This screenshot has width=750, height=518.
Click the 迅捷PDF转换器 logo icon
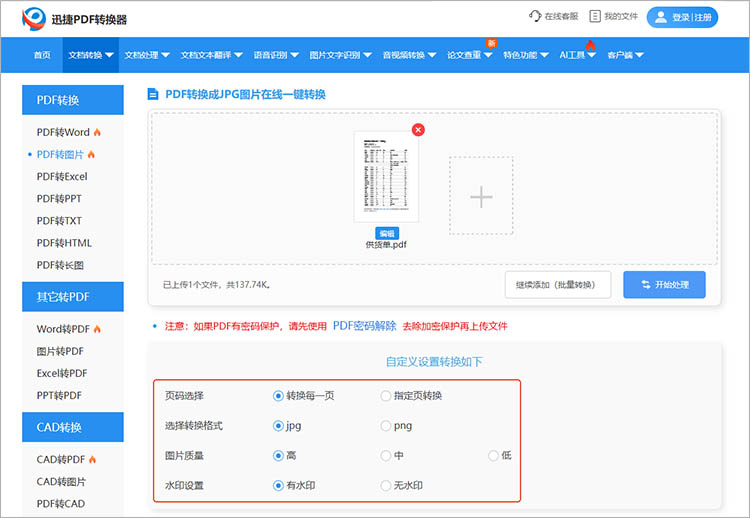[34, 19]
